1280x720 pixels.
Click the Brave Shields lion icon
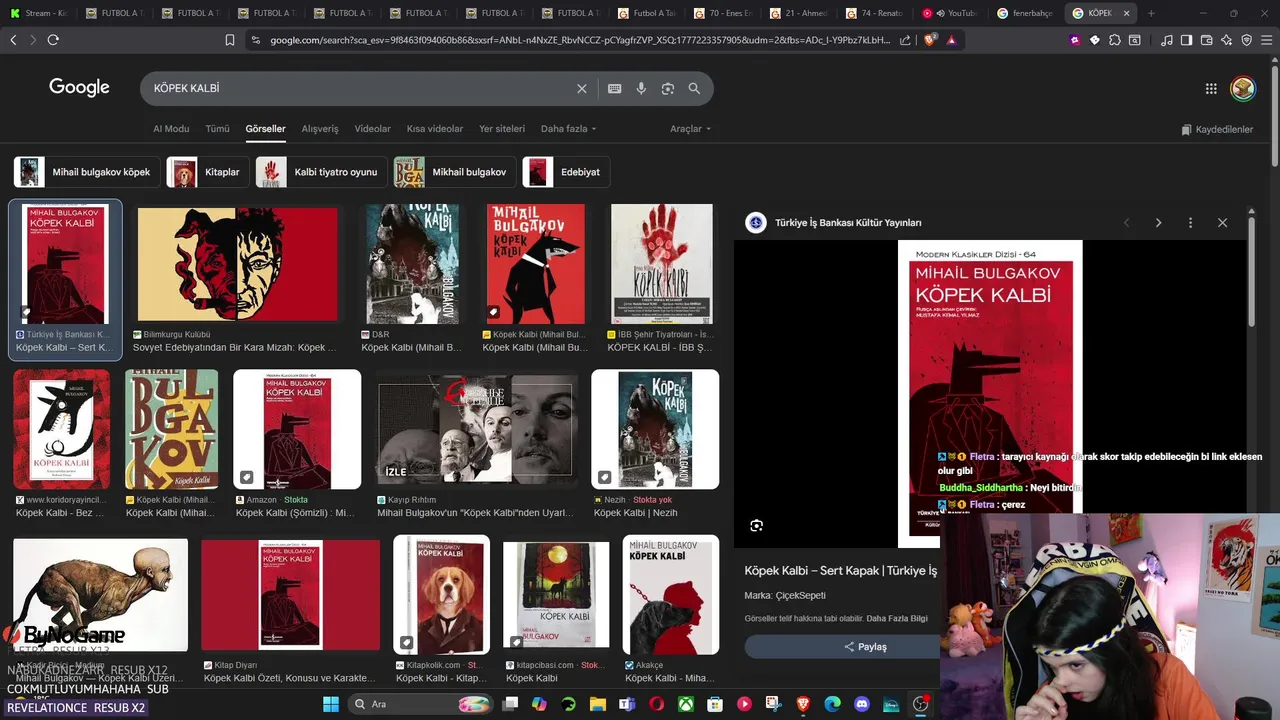929,40
